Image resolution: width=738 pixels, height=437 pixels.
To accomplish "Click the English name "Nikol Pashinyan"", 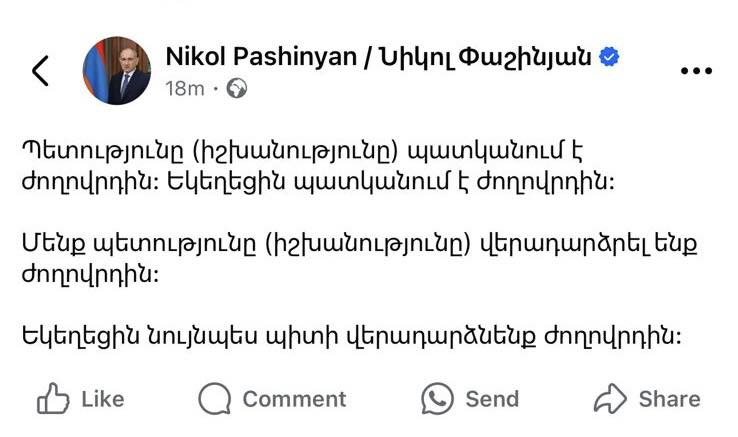I will click(x=261, y=56).
